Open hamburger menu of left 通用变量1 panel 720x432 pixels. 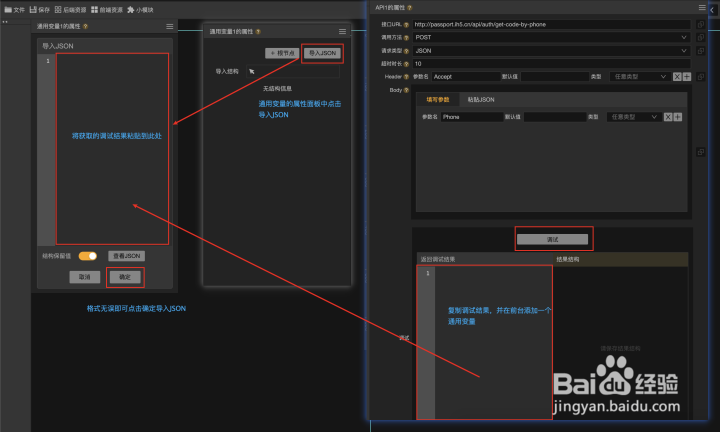tap(169, 27)
